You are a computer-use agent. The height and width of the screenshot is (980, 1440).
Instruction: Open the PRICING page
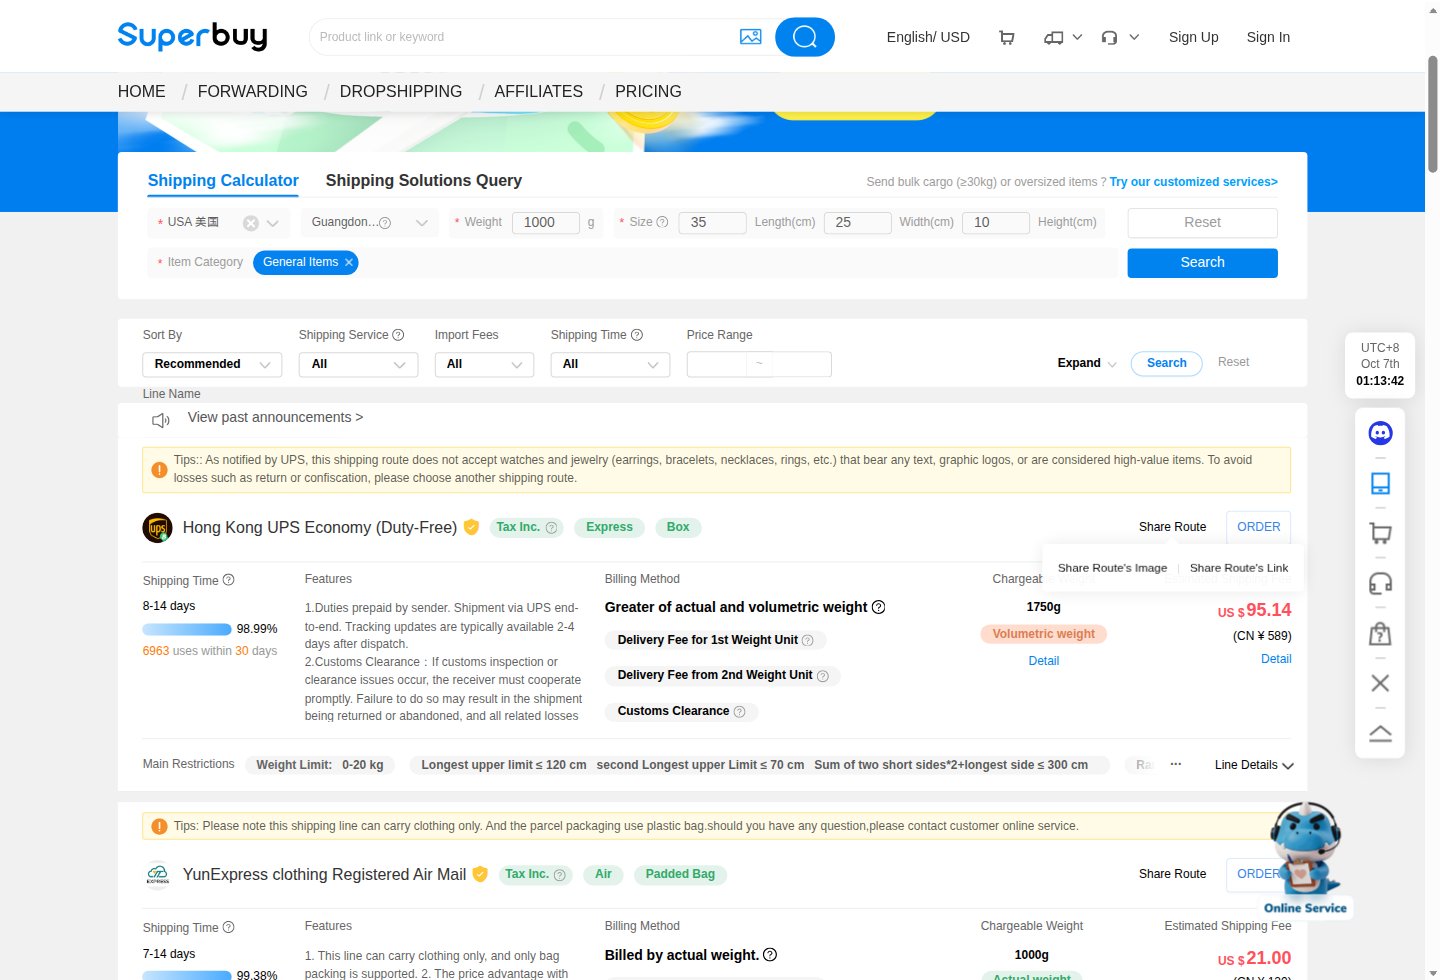[648, 91]
